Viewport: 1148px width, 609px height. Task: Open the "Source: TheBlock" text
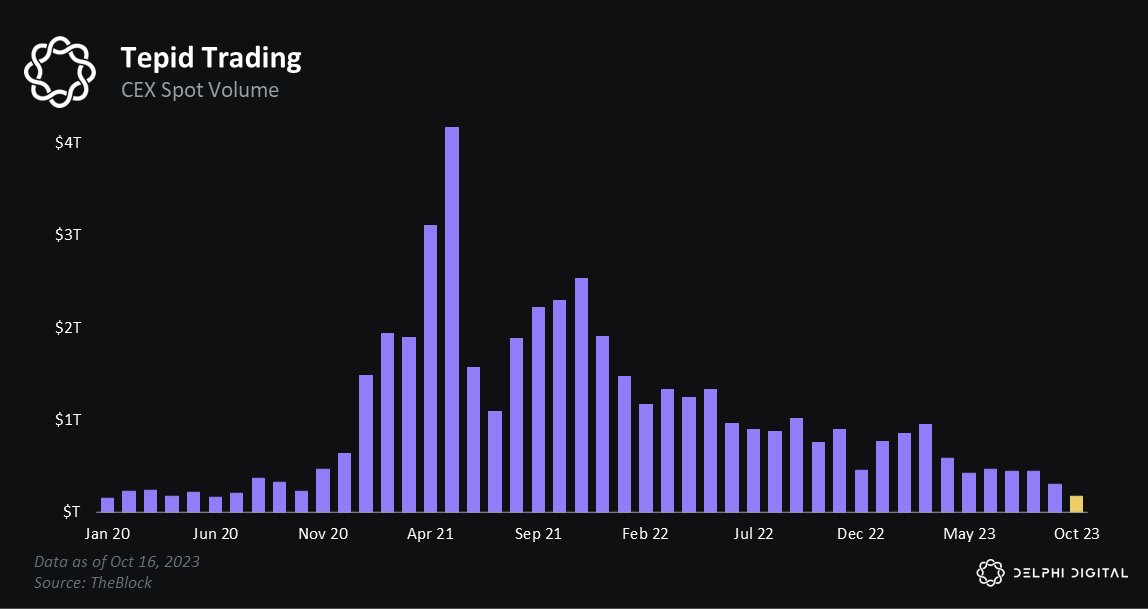pos(93,582)
